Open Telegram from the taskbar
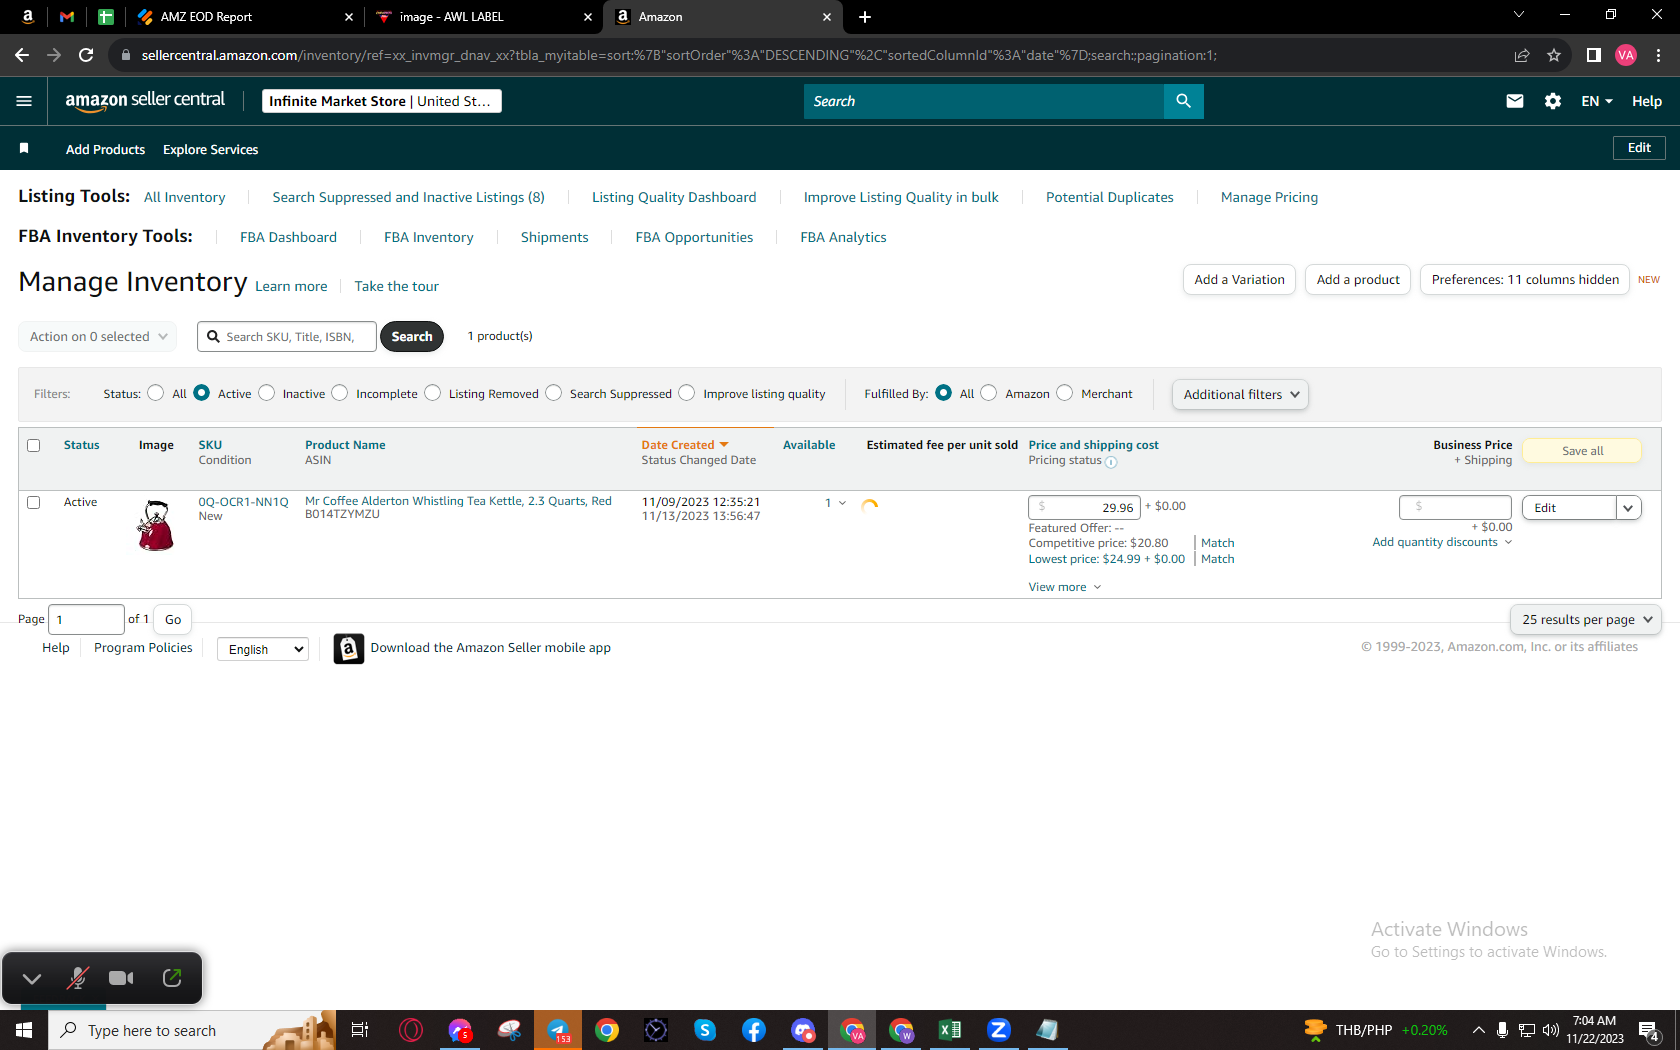The height and width of the screenshot is (1050, 1680). (558, 1030)
